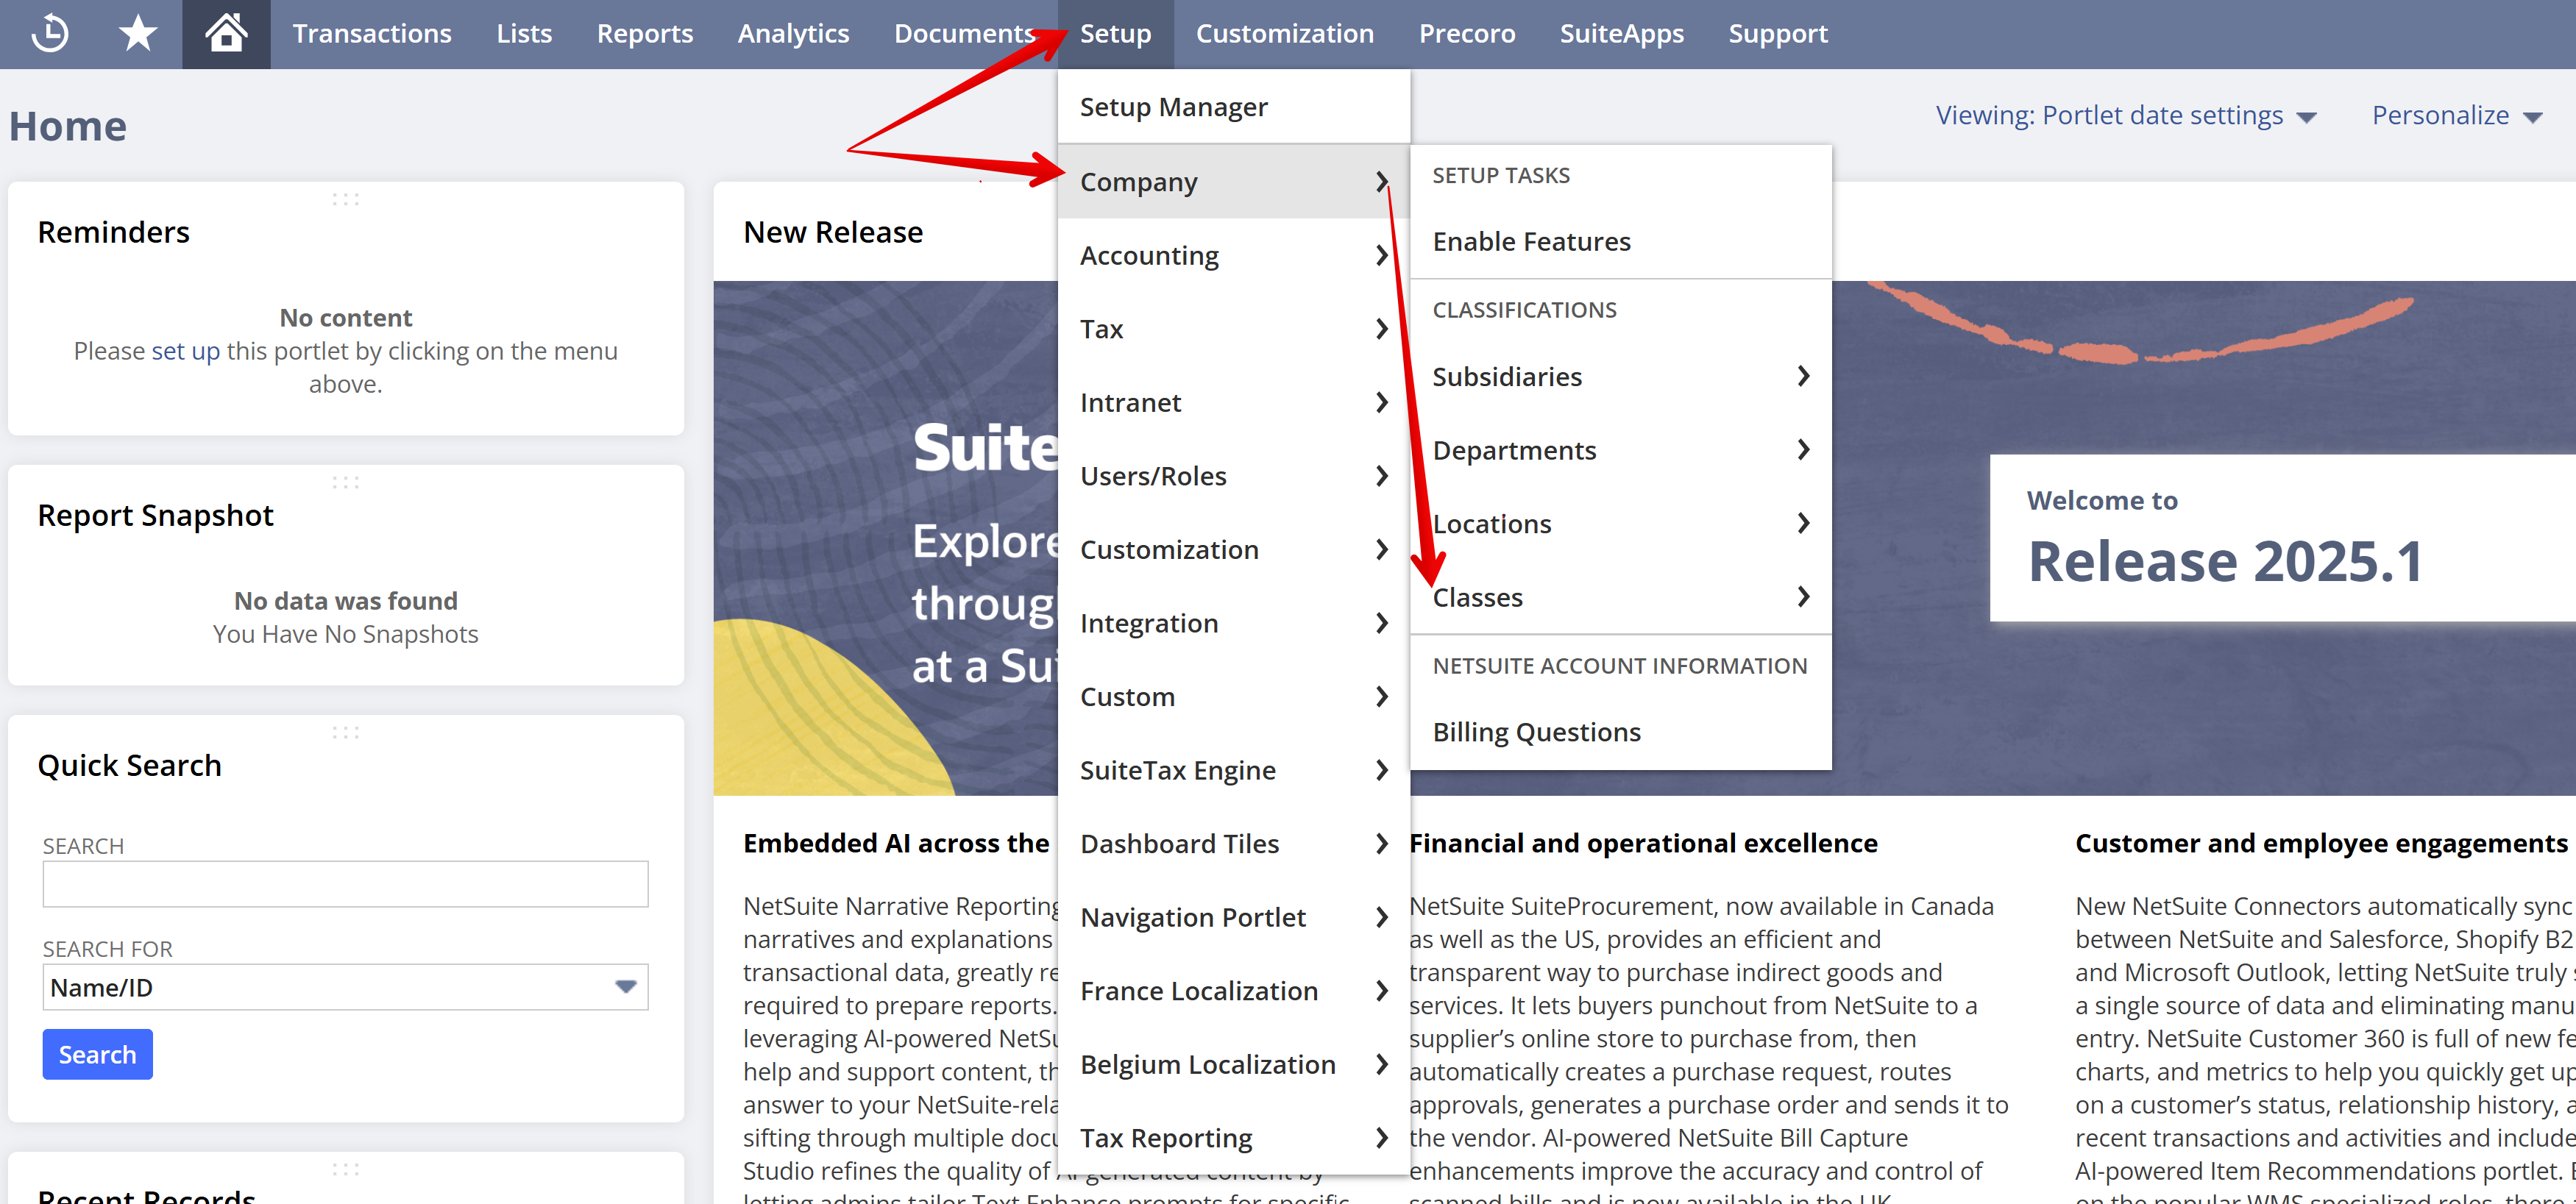Choose Setup Manager from the menu
Image resolution: width=2576 pixels, height=1204 pixels.
coord(1173,107)
